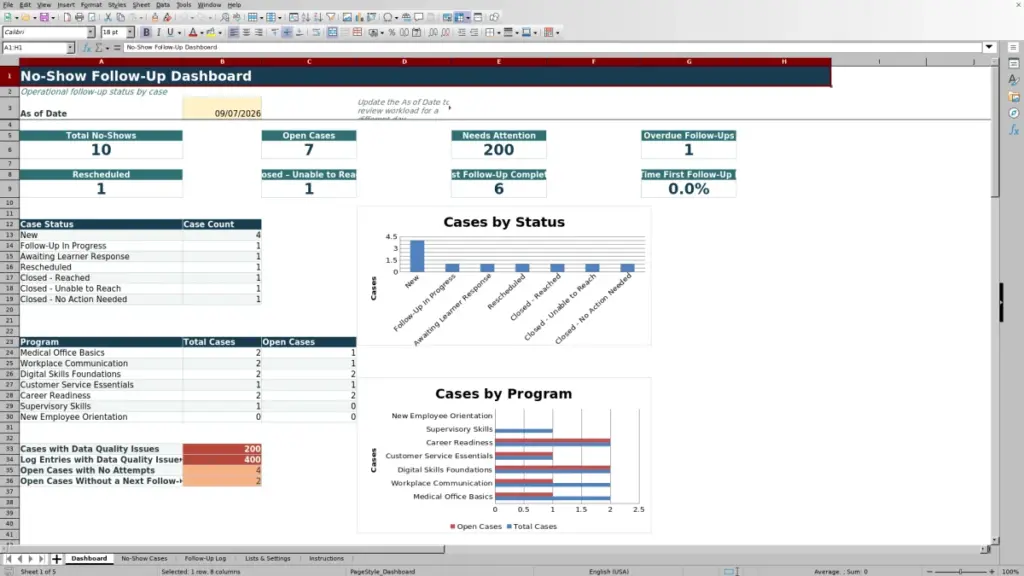
Task: Click the Font Color red A swatch
Action: pyautogui.click(x=193, y=32)
